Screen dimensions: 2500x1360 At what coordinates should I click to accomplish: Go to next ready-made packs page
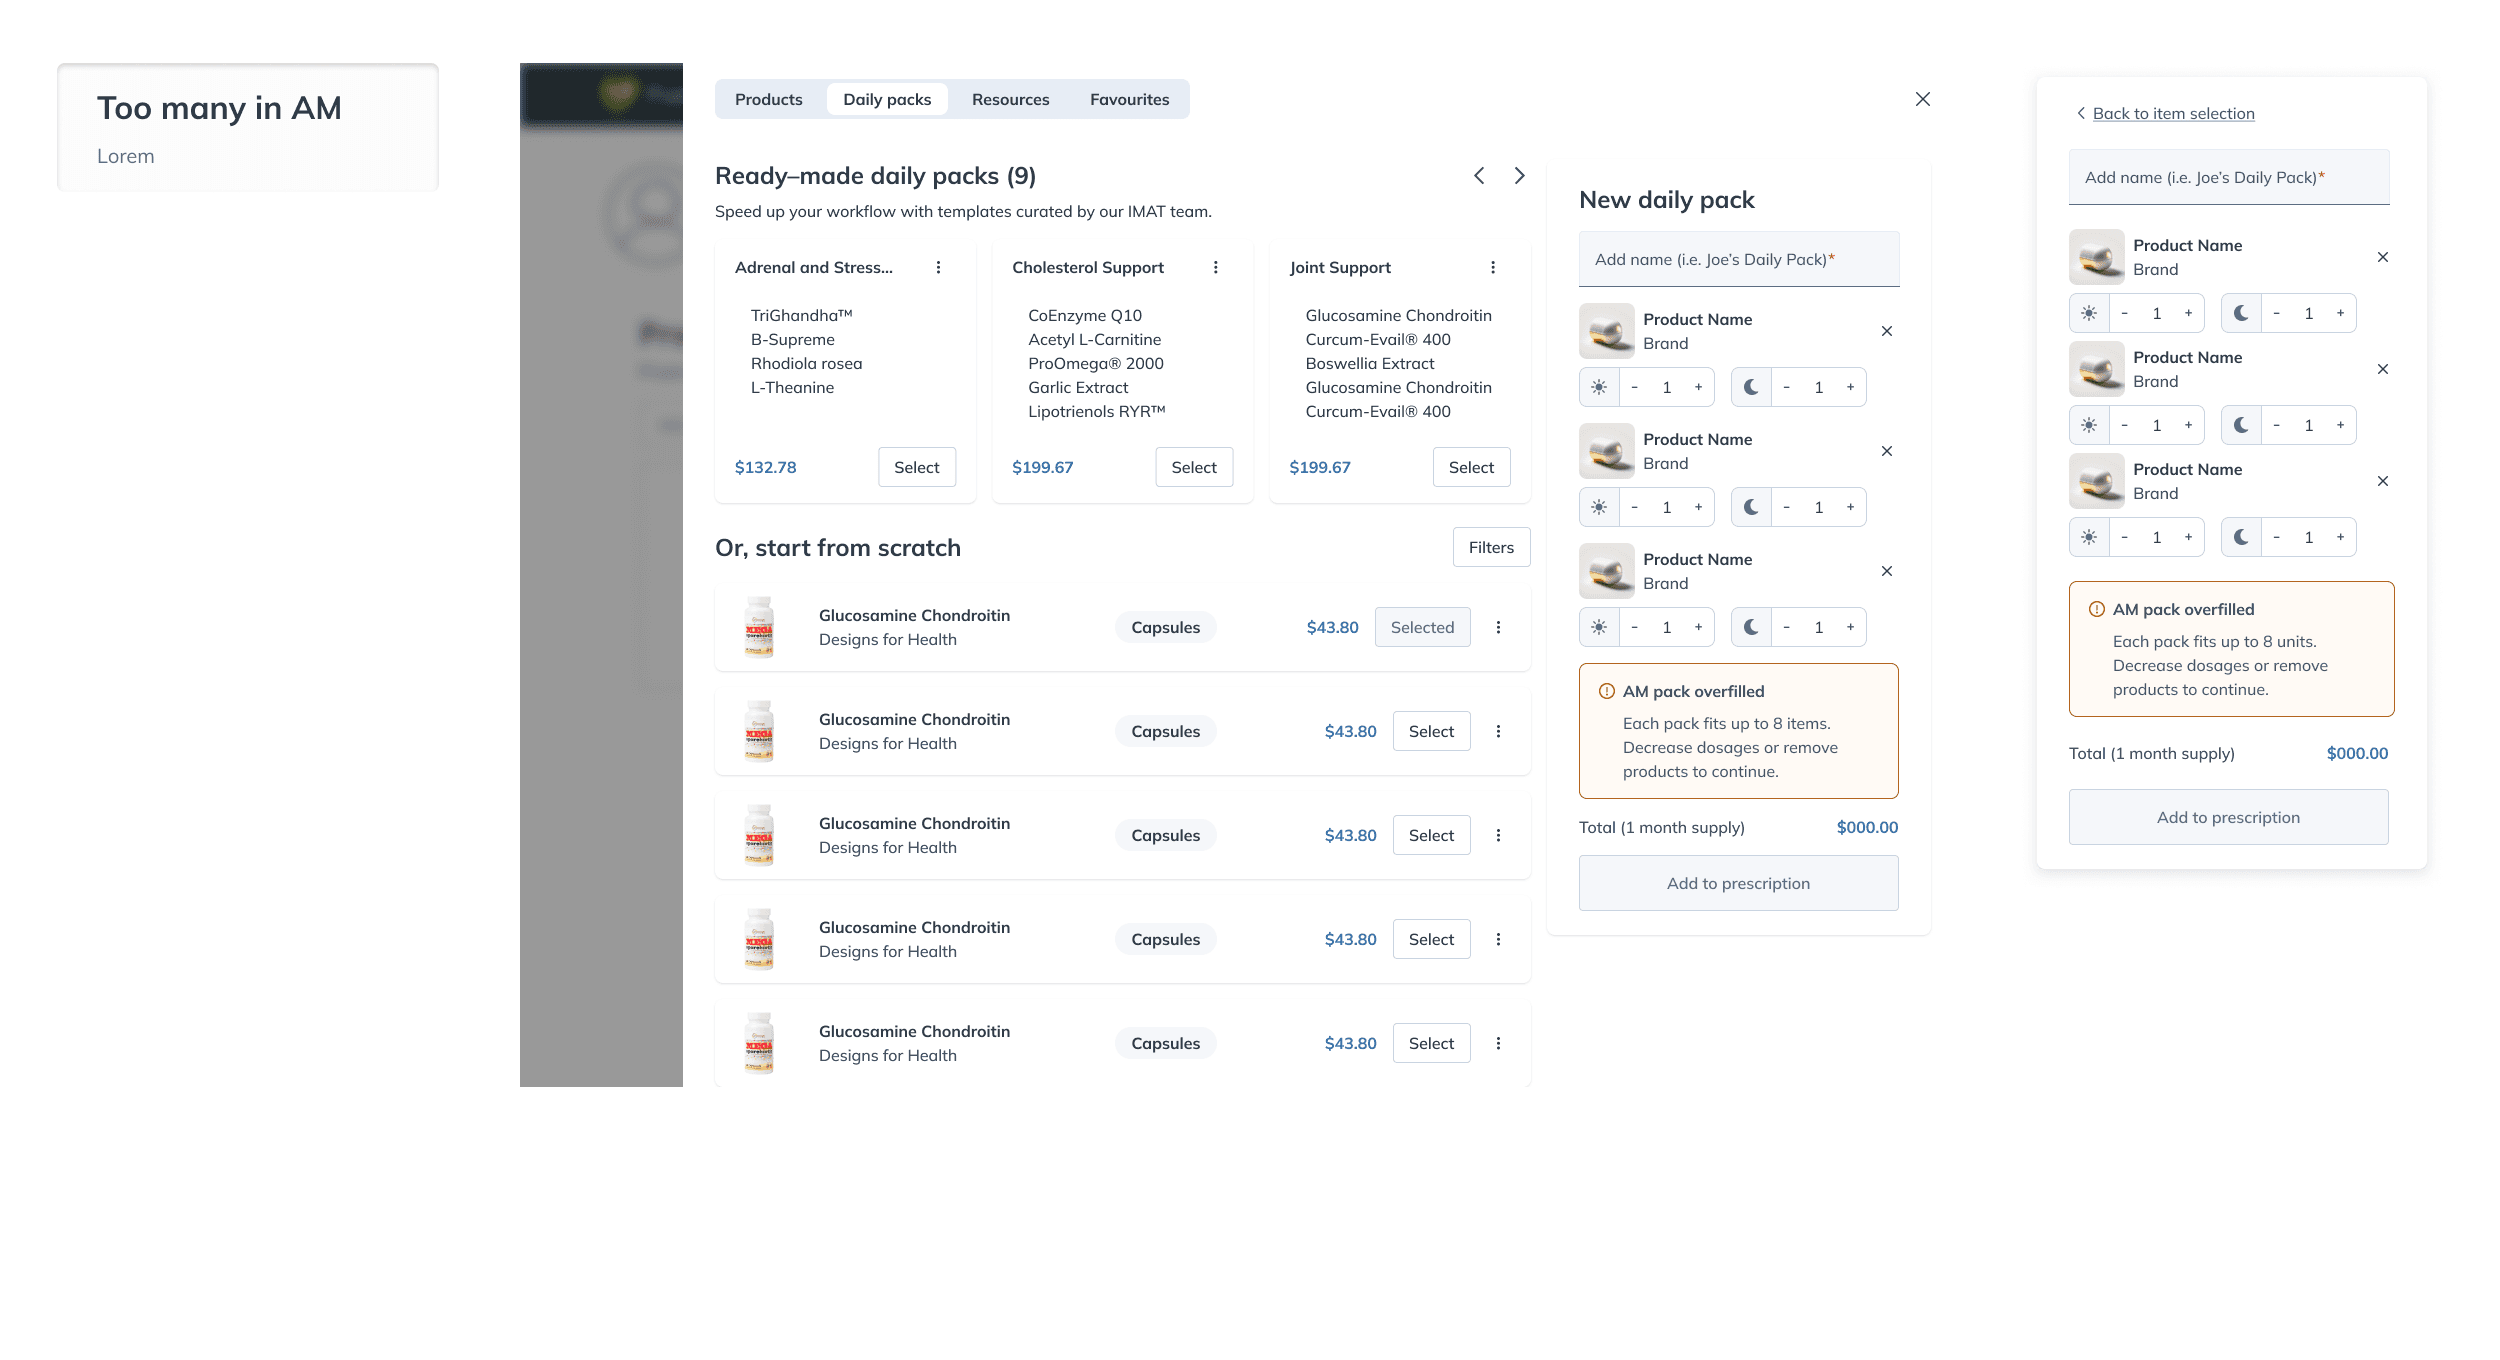[x=1519, y=176]
